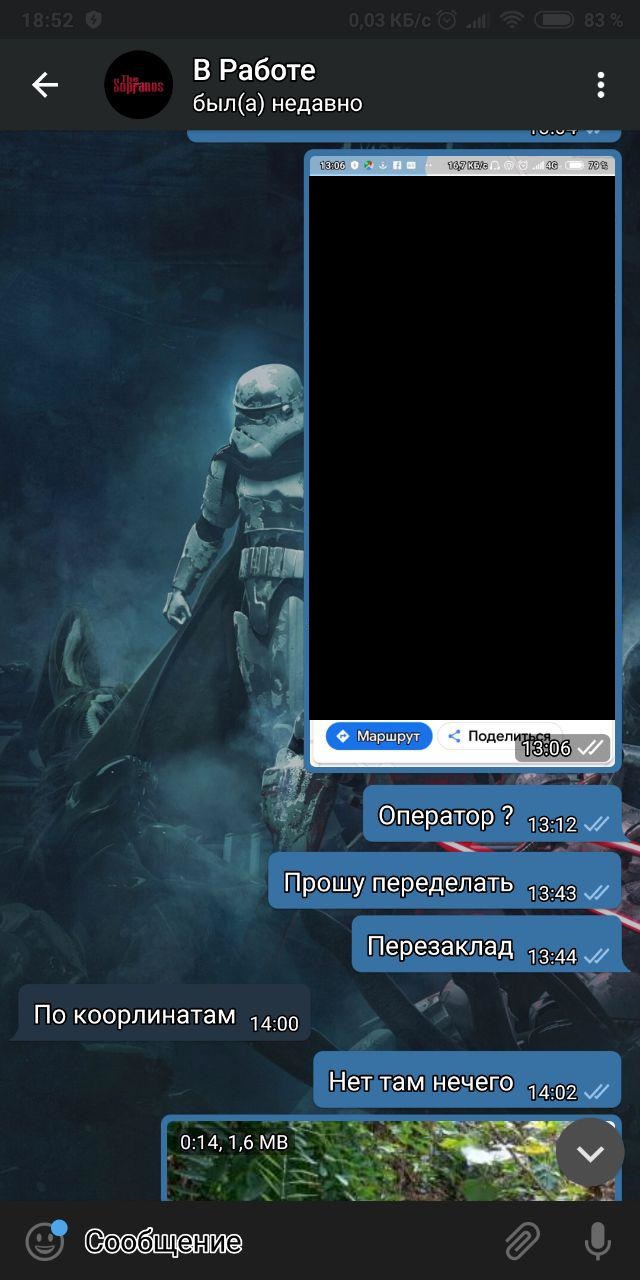Screen dimensions: 640x1280
Task: Select the Прошу переделать message
Action: pos(444,881)
